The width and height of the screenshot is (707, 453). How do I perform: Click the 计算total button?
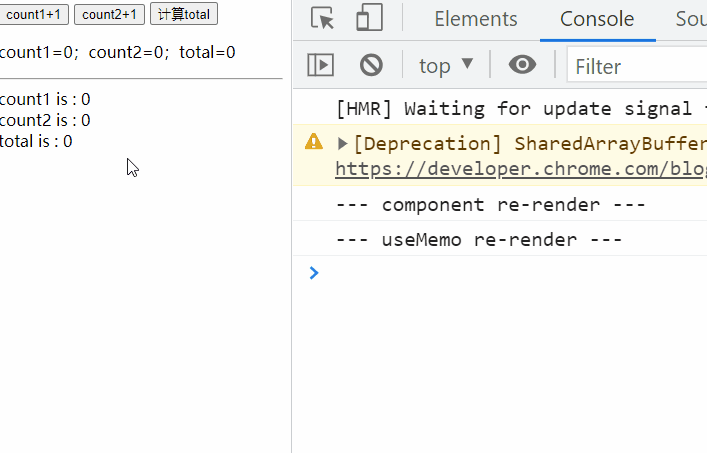tap(184, 14)
